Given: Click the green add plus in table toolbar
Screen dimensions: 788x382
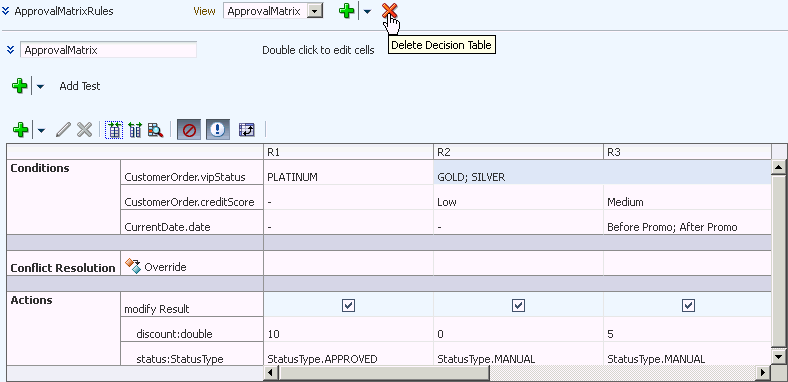Looking at the screenshot, I should pos(20,131).
